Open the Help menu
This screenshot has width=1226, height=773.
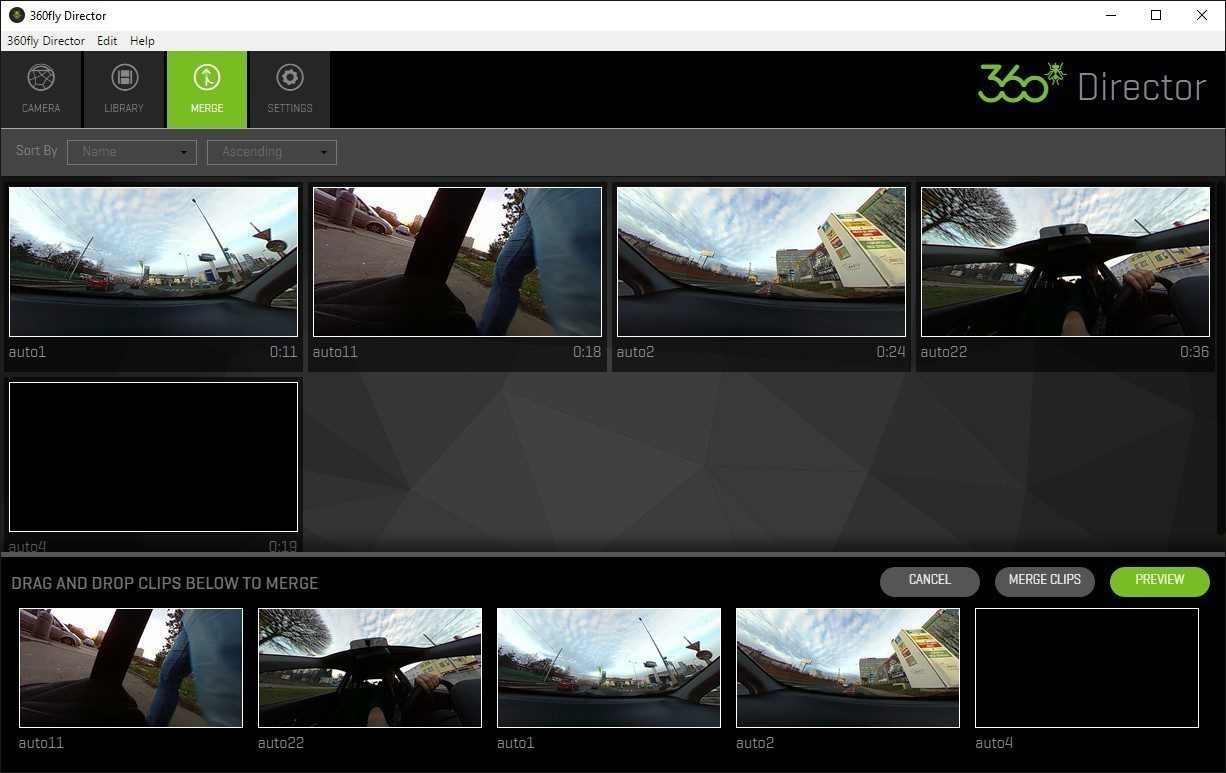click(142, 41)
